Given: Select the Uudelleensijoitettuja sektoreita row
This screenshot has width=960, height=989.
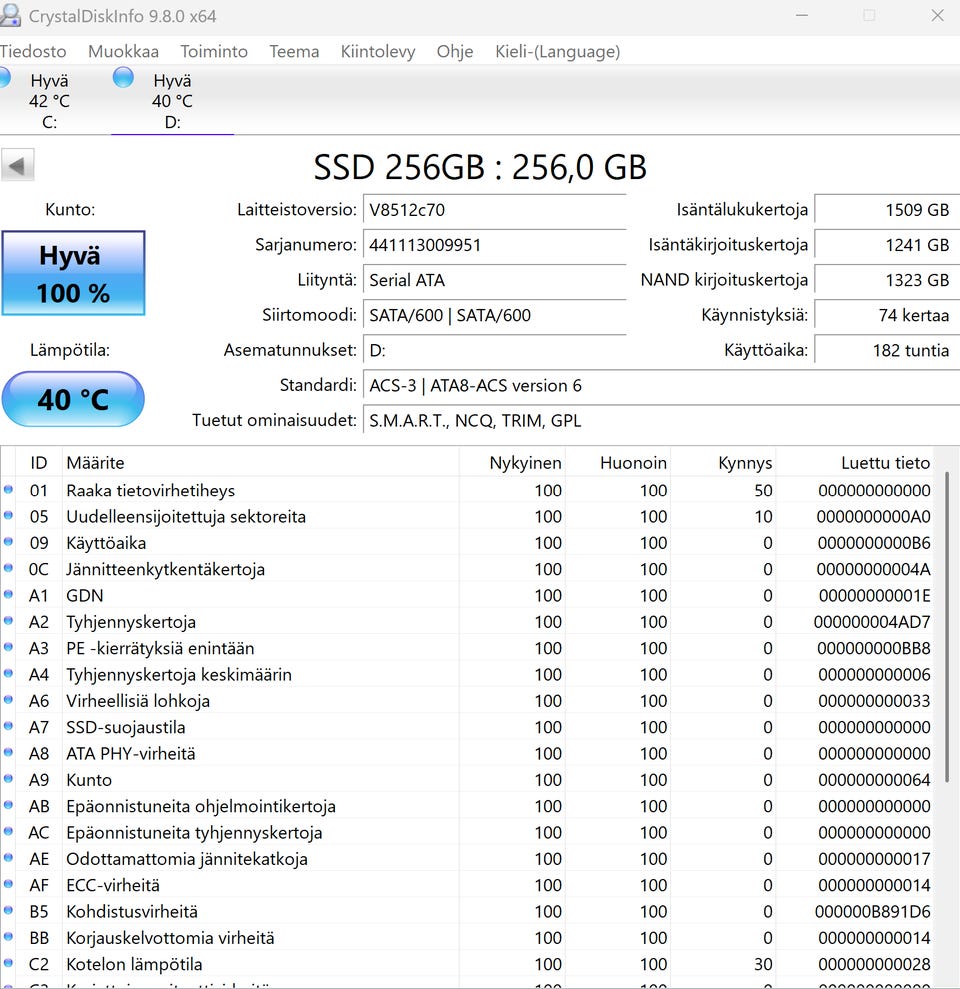Looking at the screenshot, I should pos(186,517).
